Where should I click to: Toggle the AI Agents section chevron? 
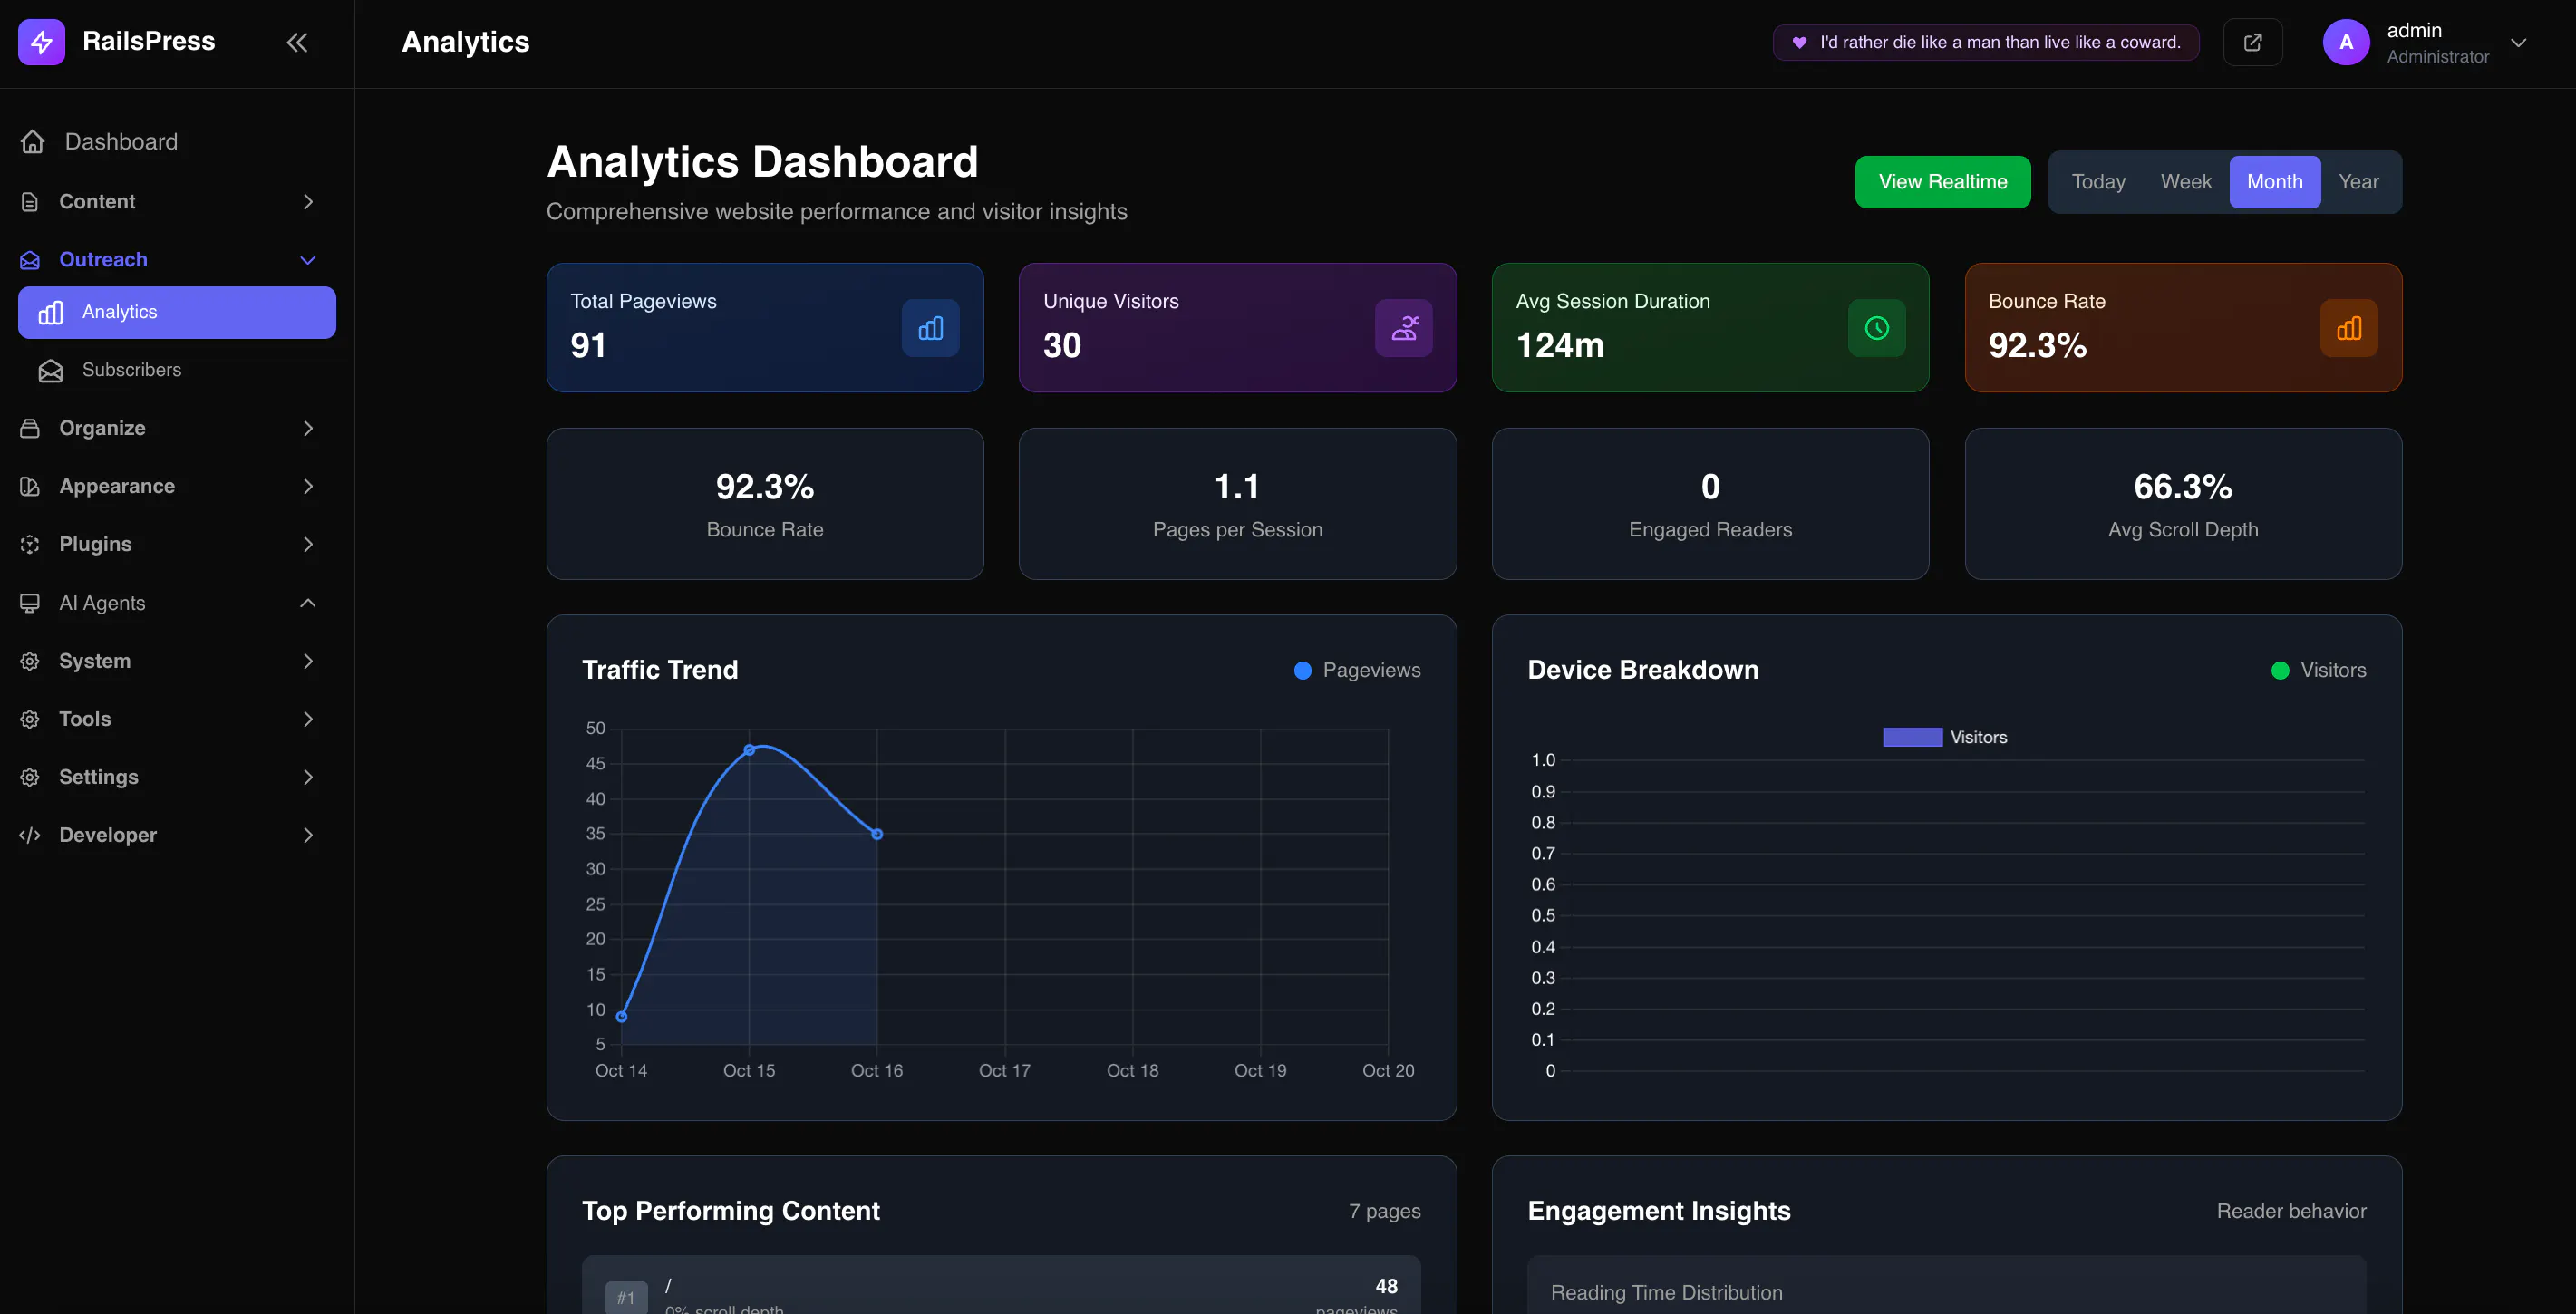coord(308,603)
